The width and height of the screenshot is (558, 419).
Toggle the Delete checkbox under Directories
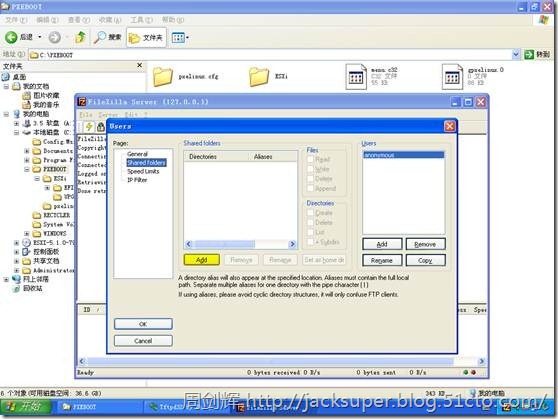click(x=310, y=222)
